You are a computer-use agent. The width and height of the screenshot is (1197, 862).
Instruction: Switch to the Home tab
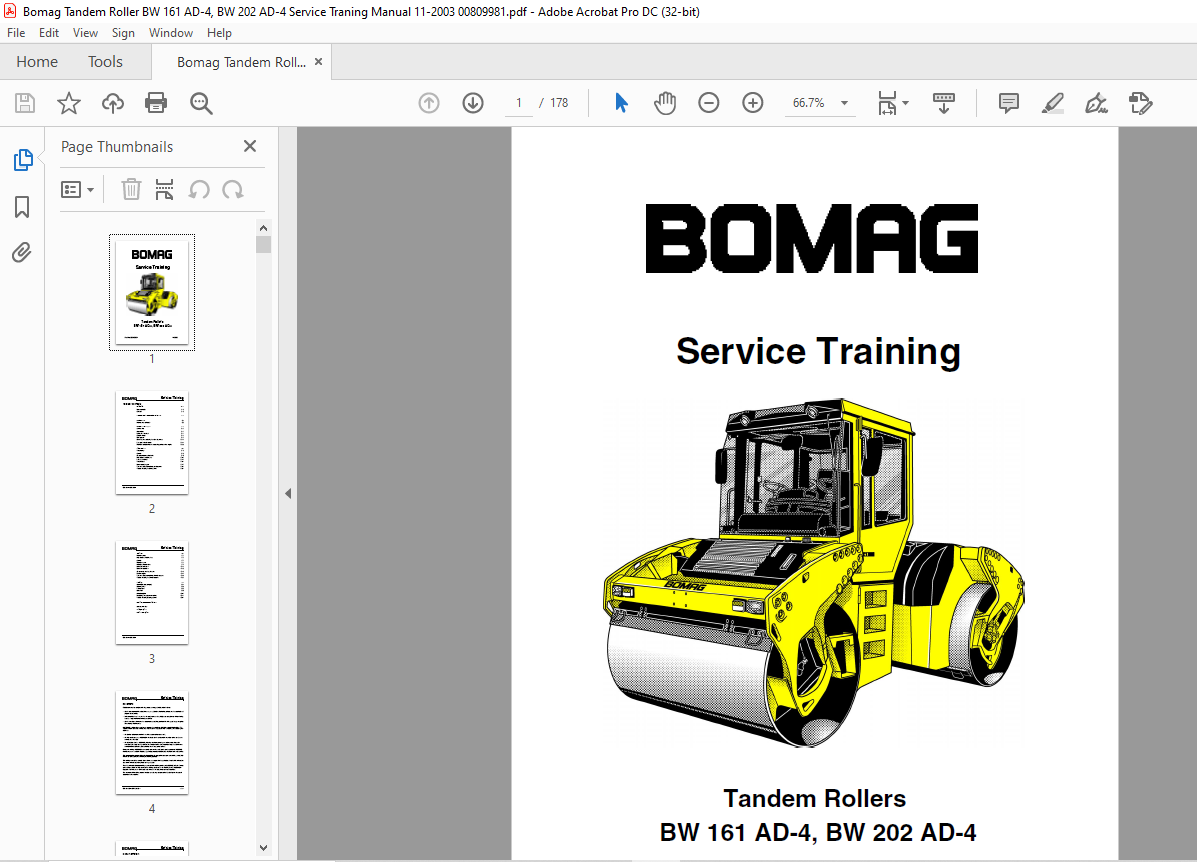tap(37, 62)
